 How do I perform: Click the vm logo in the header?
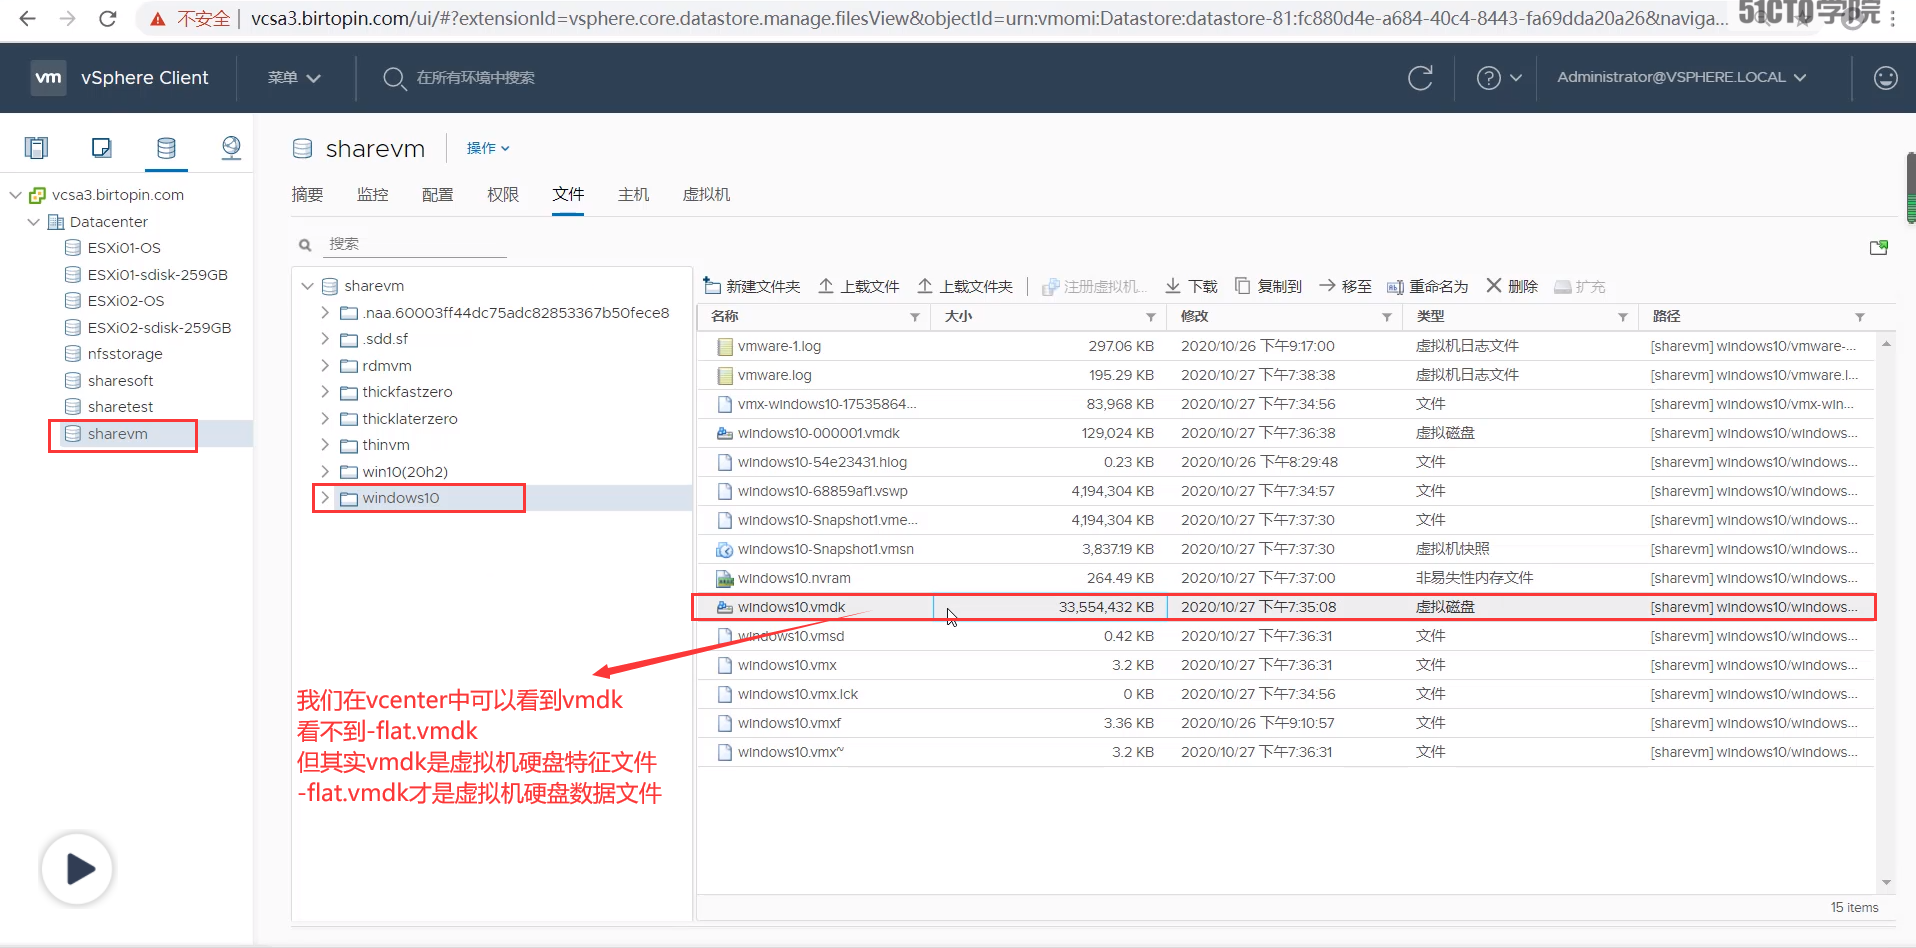tap(48, 78)
